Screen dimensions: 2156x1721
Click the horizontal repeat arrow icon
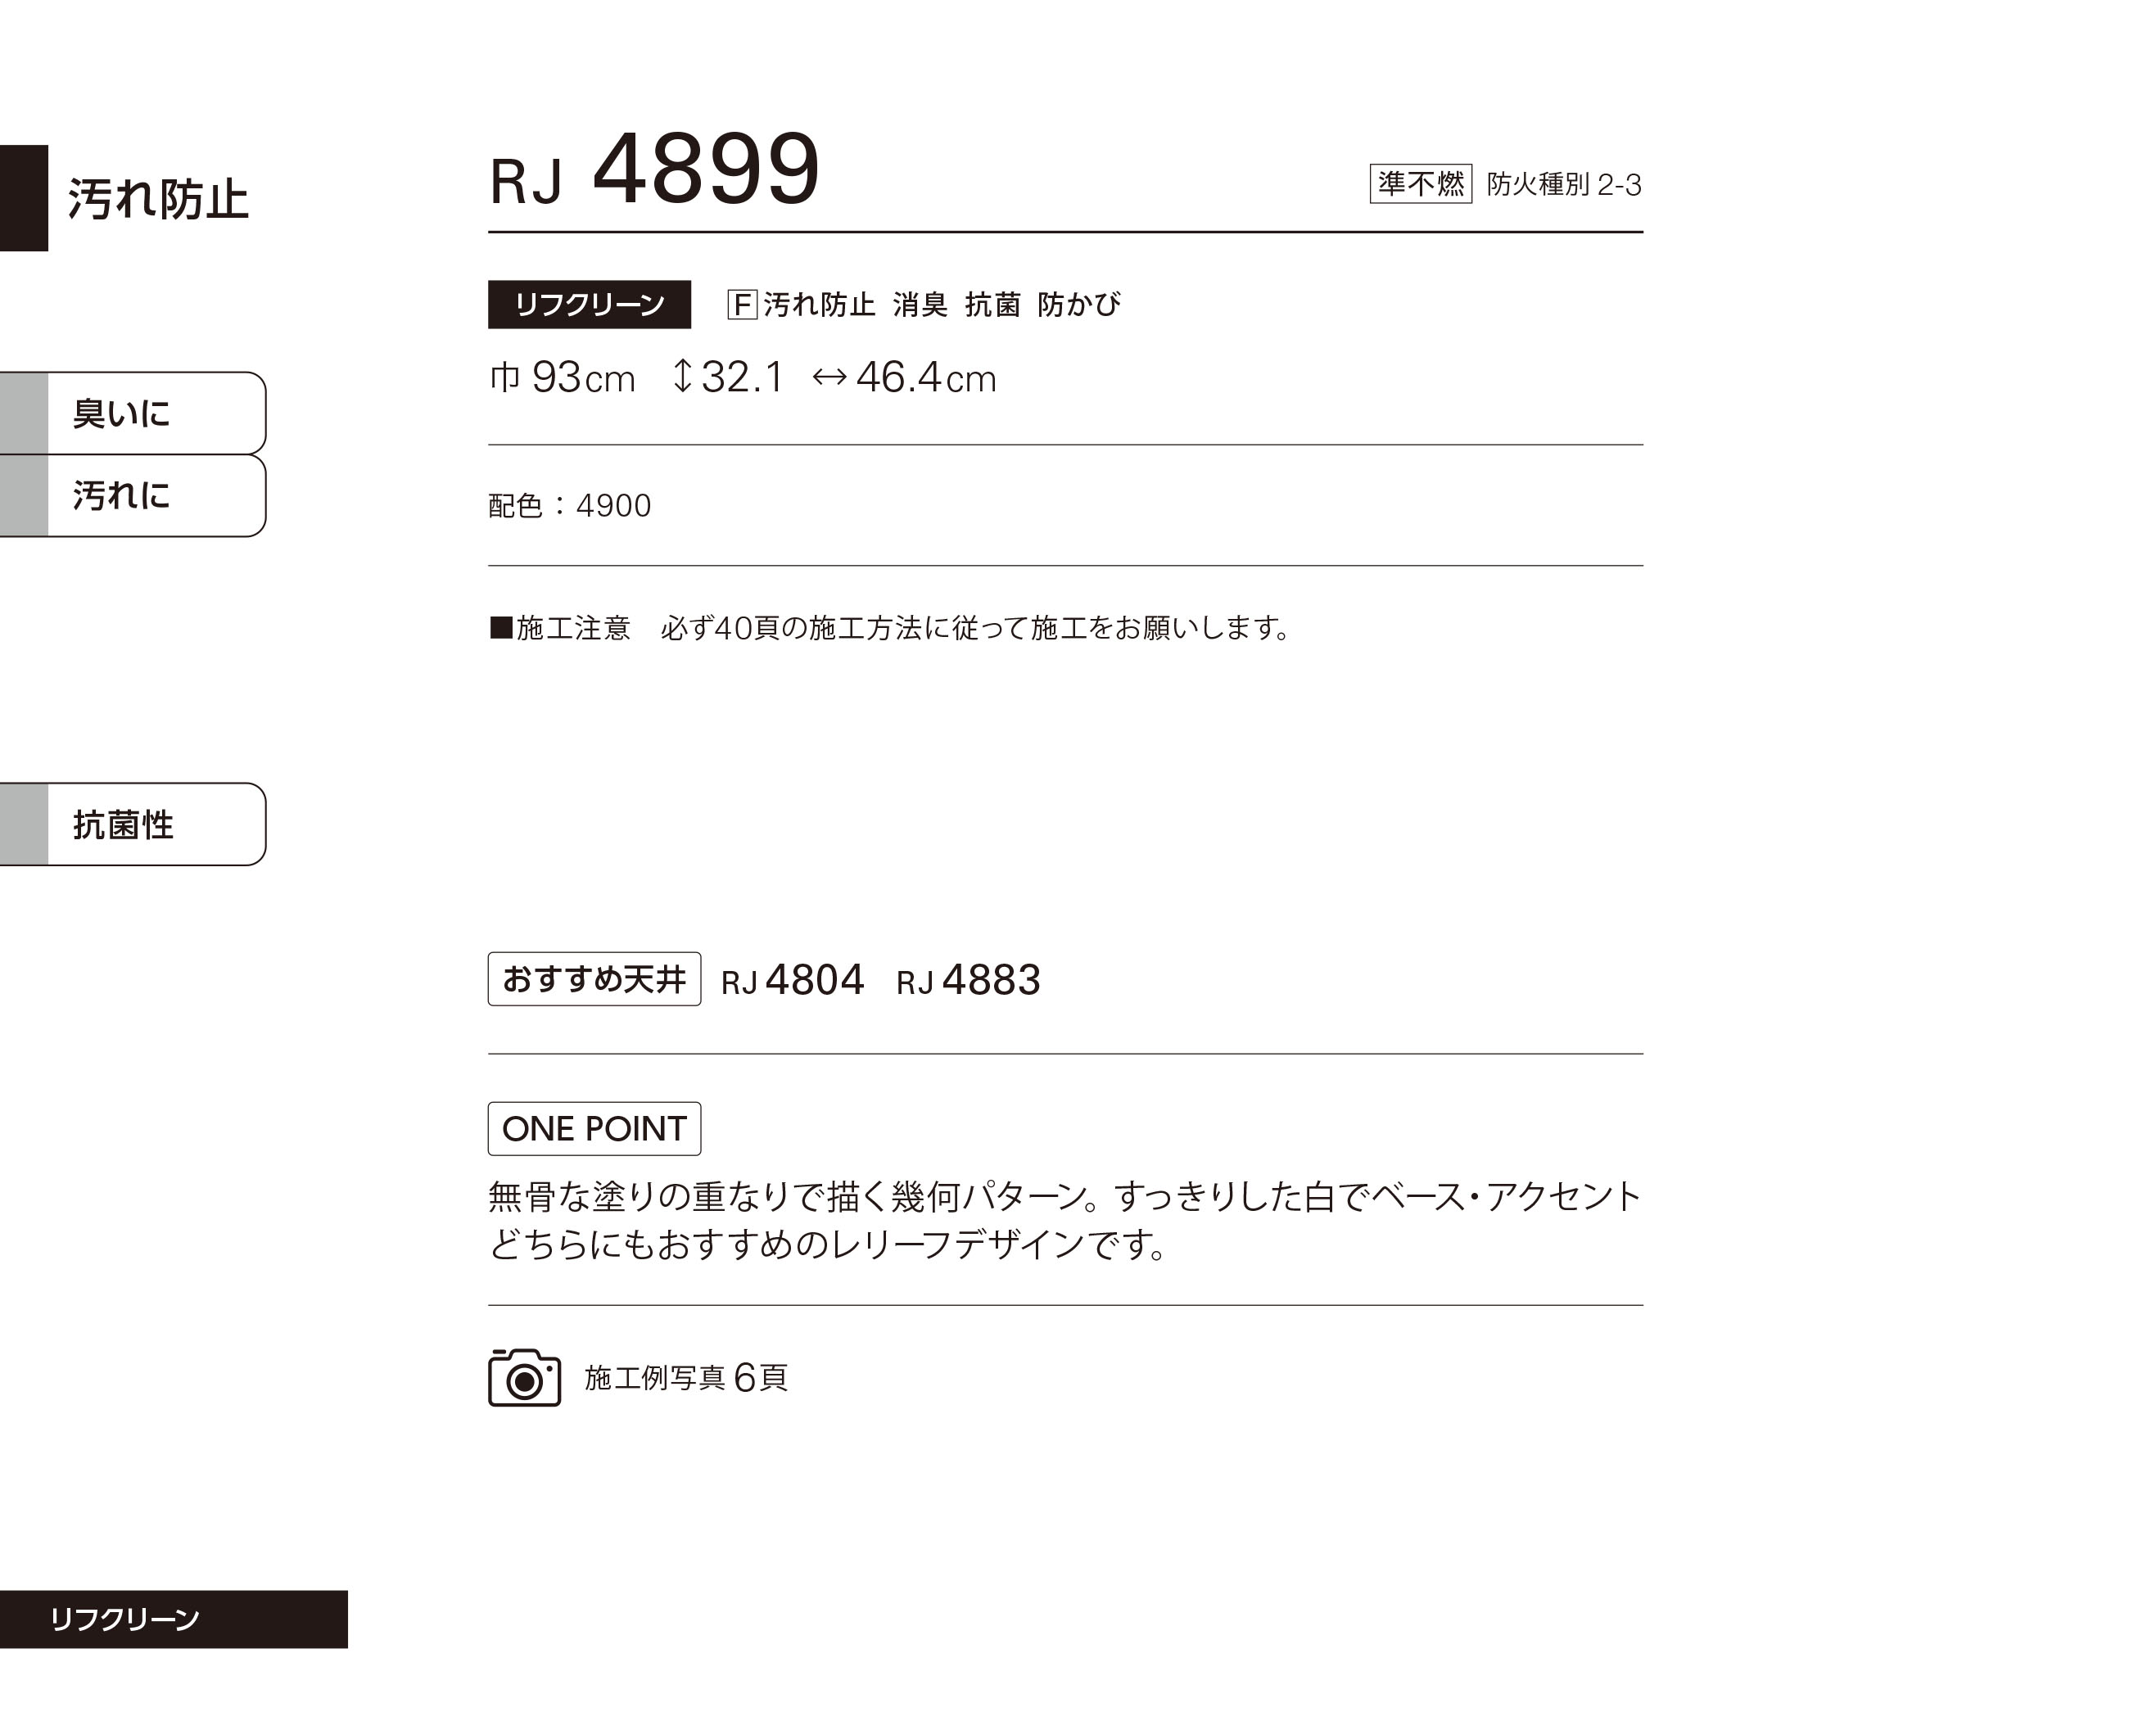coord(829,377)
